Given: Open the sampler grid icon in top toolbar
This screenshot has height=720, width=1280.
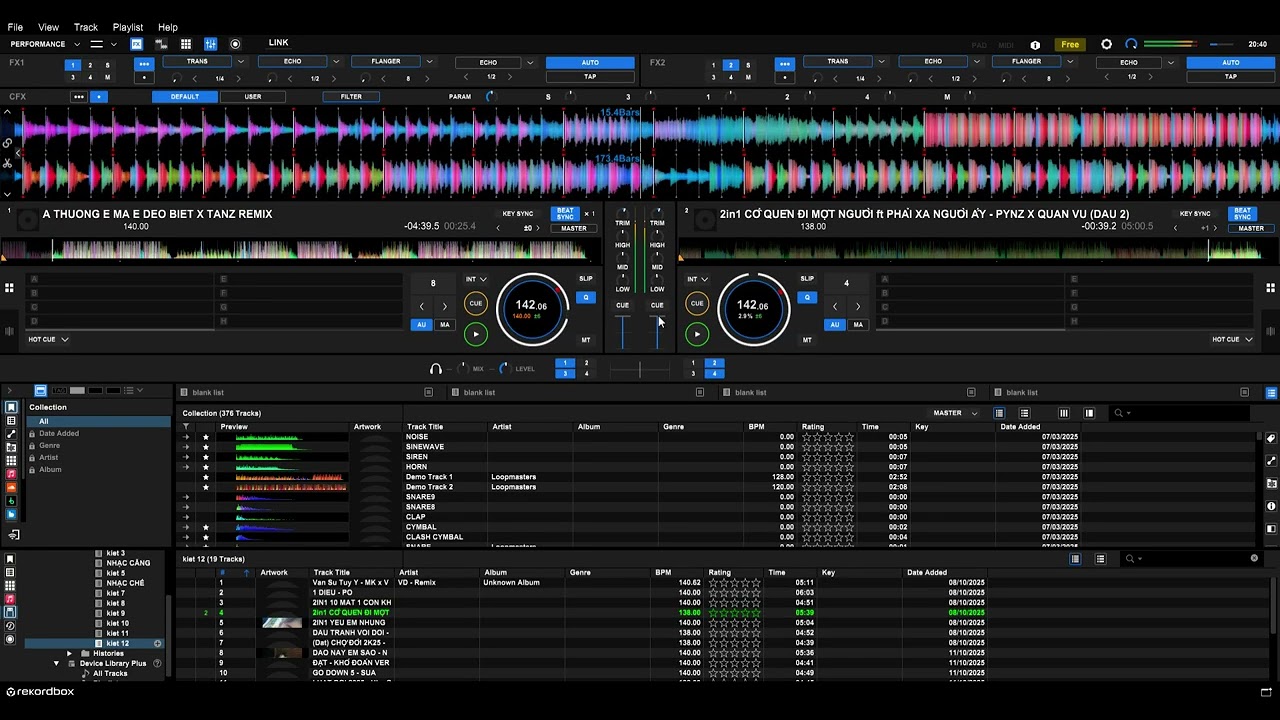Looking at the screenshot, I should pyautogui.click(x=186, y=44).
